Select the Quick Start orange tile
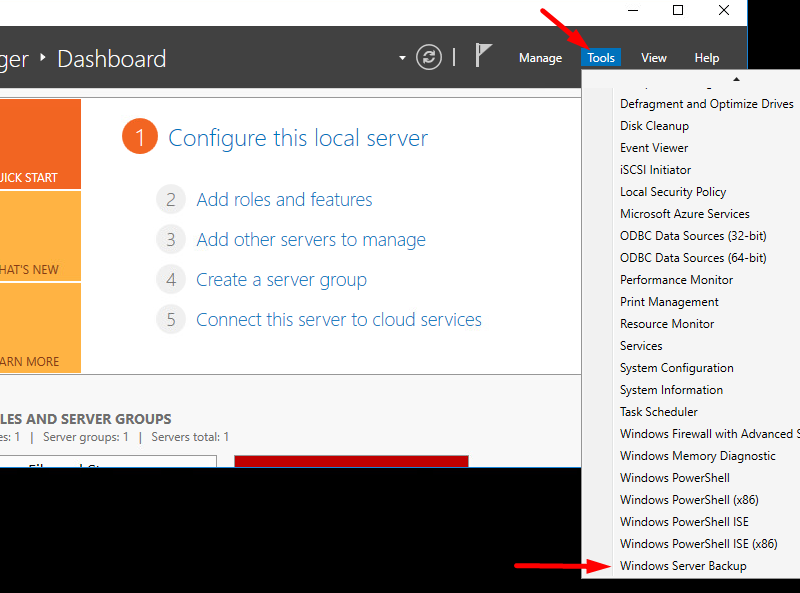Viewport: 800px width, 593px height. coord(40,145)
